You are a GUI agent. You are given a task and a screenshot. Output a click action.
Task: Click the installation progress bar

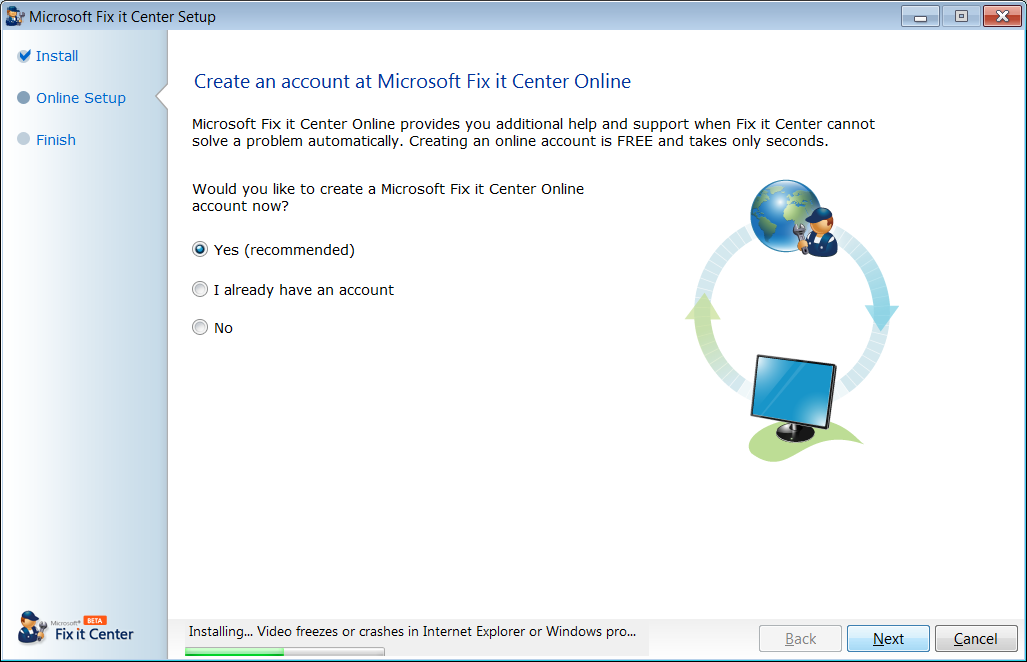coord(284,651)
